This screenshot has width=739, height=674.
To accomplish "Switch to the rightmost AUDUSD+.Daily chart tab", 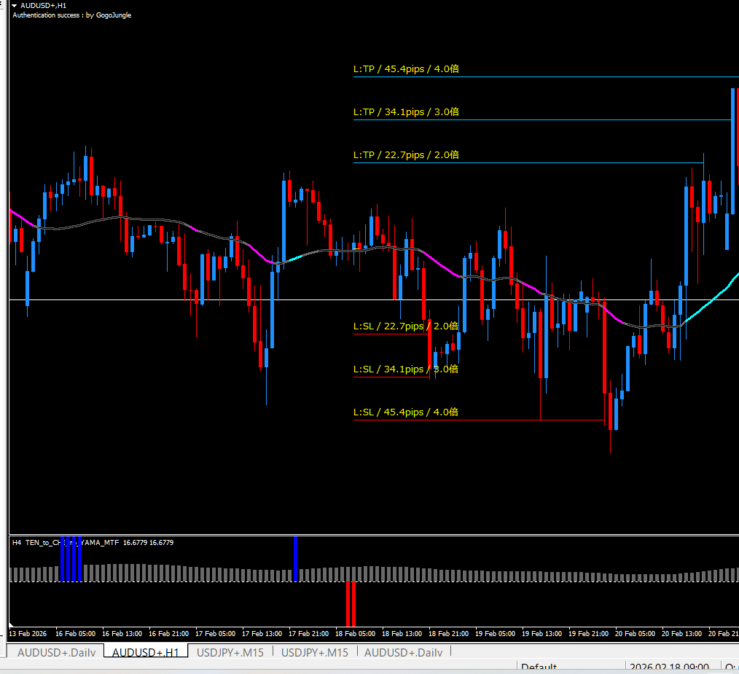I will 402,653.
